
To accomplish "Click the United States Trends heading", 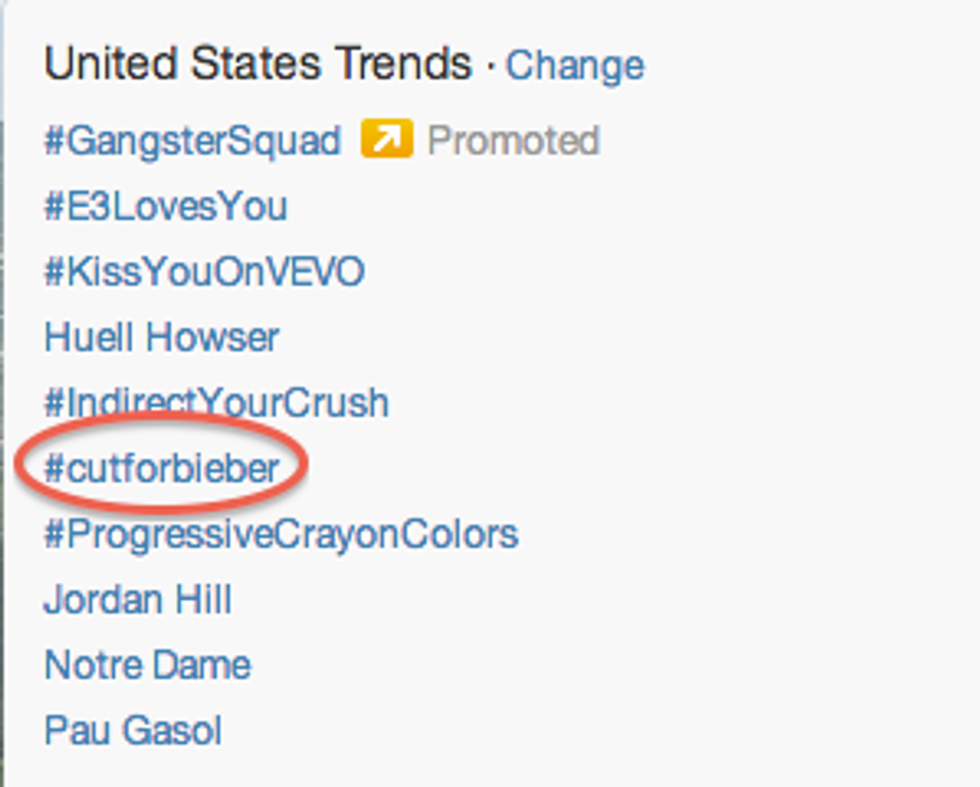I will pyautogui.click(x=258, y=65).
